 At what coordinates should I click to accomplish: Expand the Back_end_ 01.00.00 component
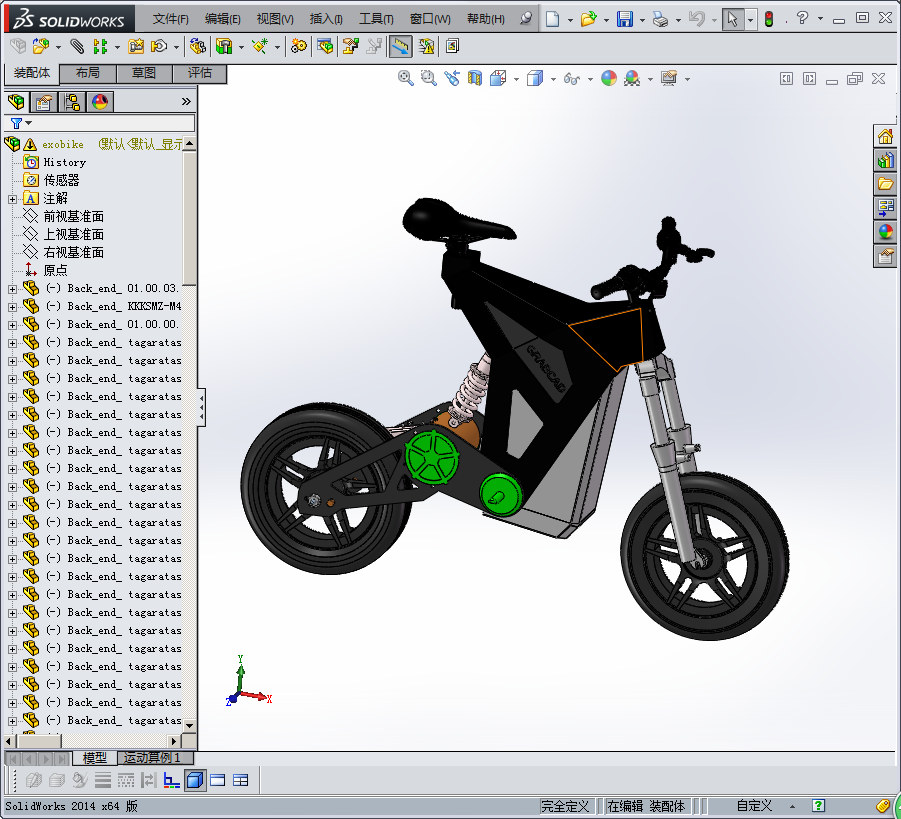(12, 325)
